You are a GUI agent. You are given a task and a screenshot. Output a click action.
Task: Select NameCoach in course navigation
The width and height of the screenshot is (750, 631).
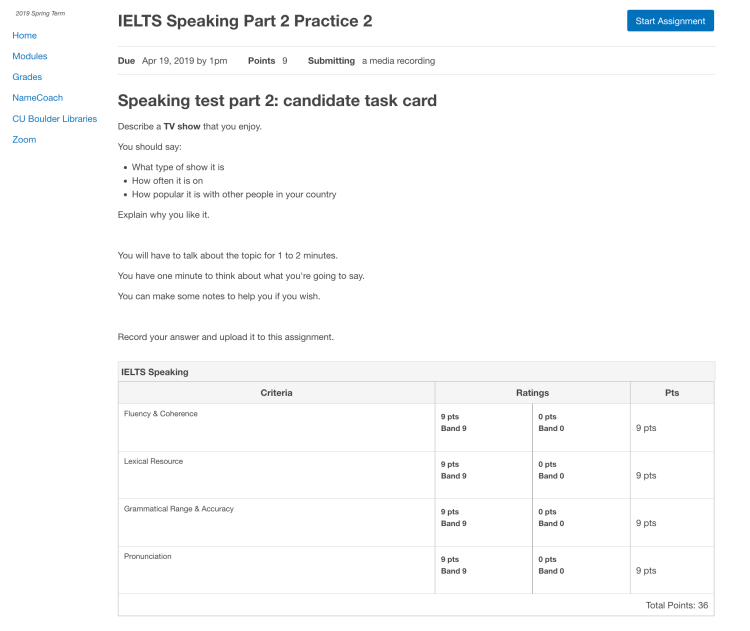pos(39,98)
